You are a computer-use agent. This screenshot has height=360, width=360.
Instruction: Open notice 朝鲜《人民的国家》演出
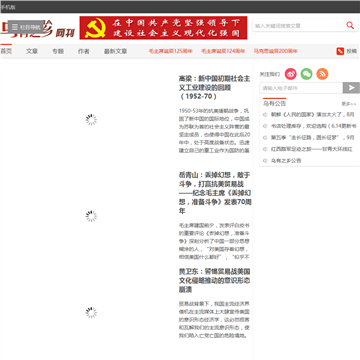[x=313, y=114]
